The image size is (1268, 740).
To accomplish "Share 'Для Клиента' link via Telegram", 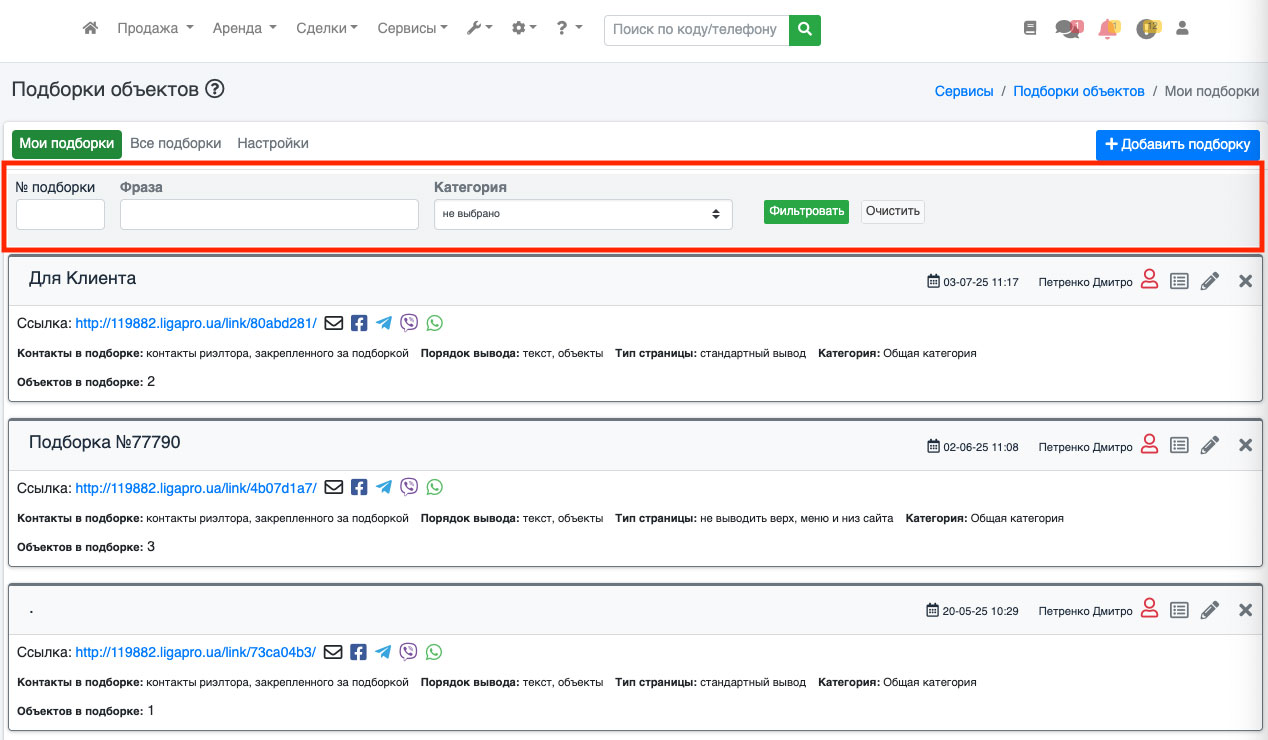I will pyautogui.click(x=384, y=323).
